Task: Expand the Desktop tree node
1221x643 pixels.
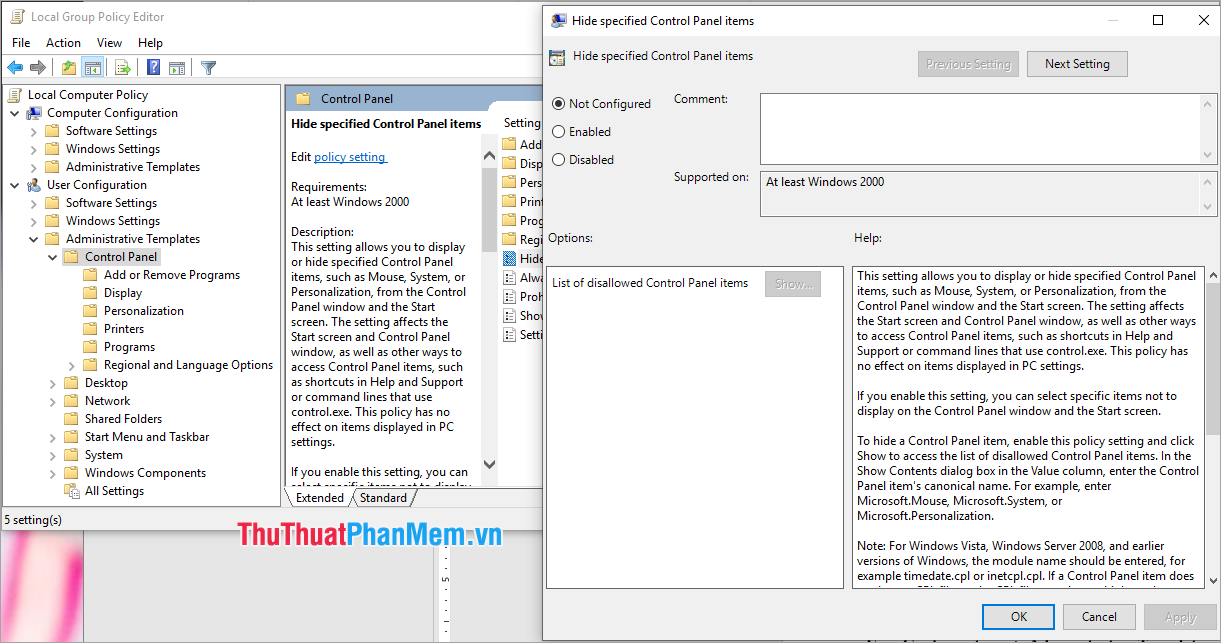Action: tap(53, 382)
